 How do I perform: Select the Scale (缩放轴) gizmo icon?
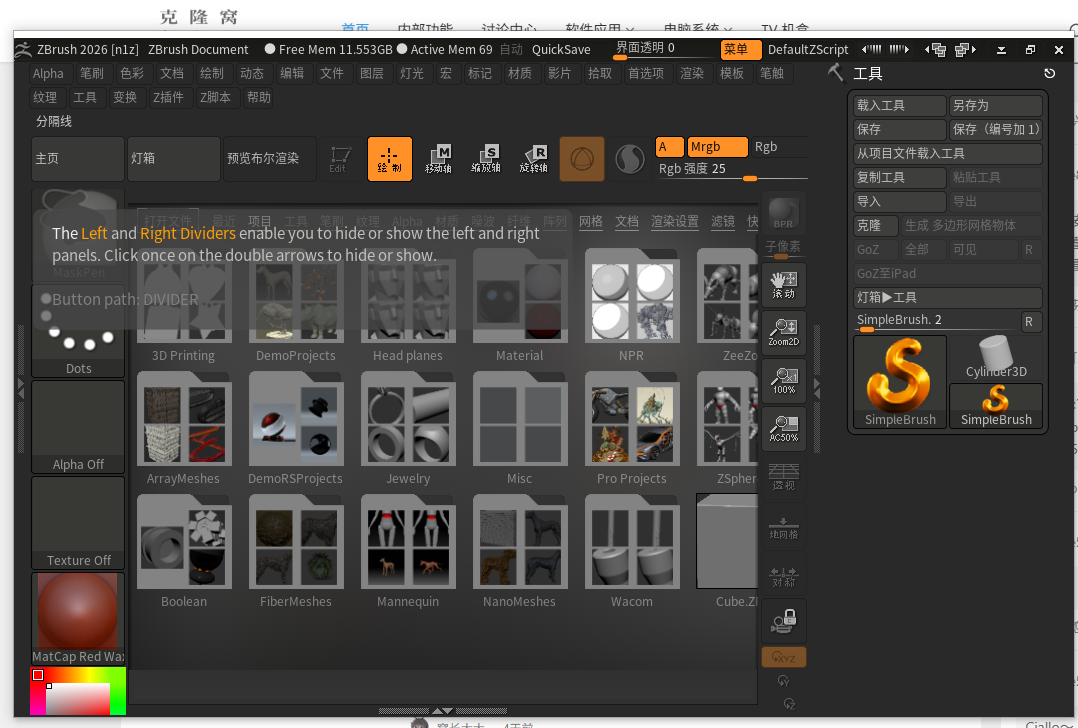[x=486, y=159]
